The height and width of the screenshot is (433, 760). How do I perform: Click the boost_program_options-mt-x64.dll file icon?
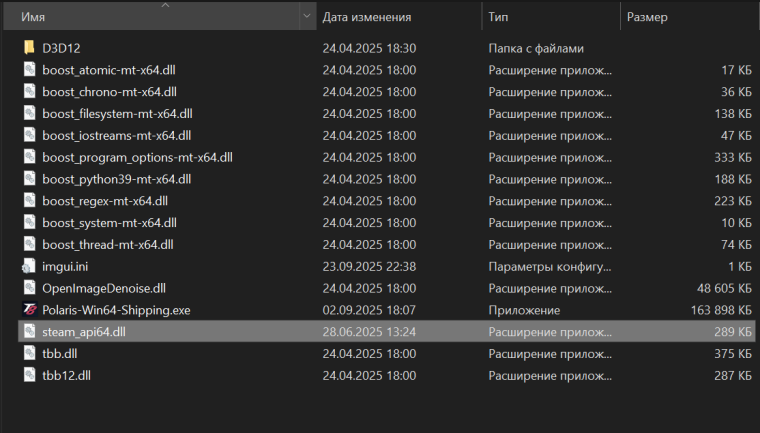click(30, 157)
